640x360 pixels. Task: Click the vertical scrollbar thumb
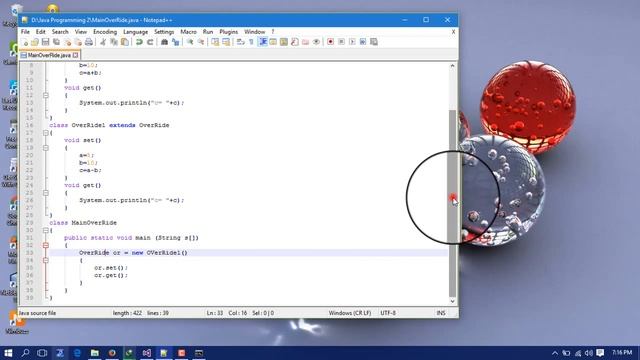pyautogui.click(x=452, y=203)
